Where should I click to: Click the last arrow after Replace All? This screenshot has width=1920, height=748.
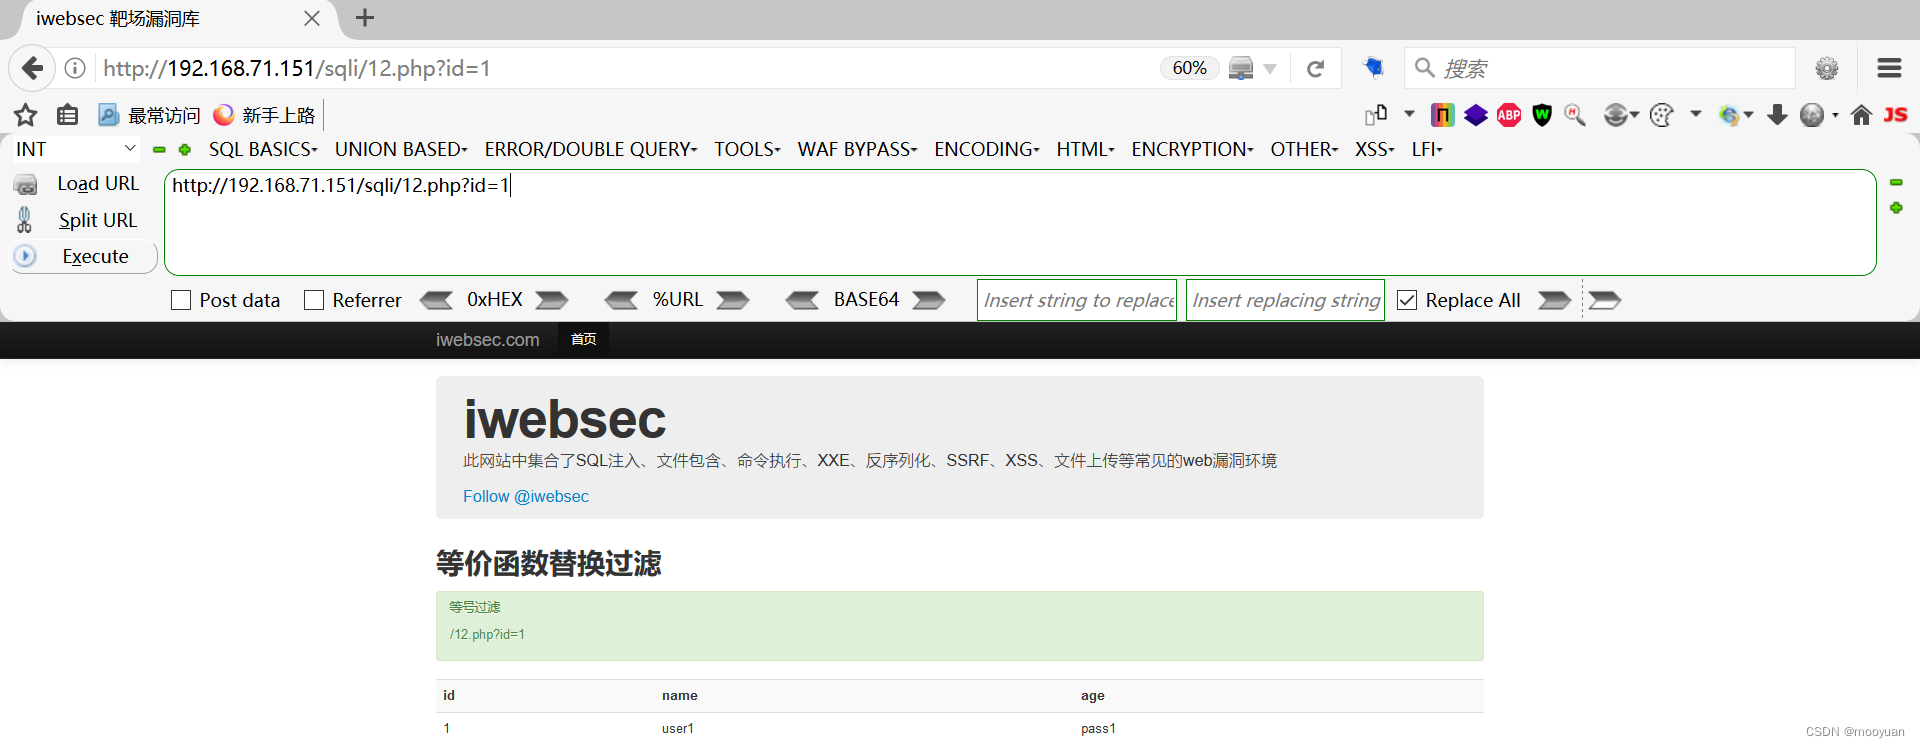[1605, 300]
